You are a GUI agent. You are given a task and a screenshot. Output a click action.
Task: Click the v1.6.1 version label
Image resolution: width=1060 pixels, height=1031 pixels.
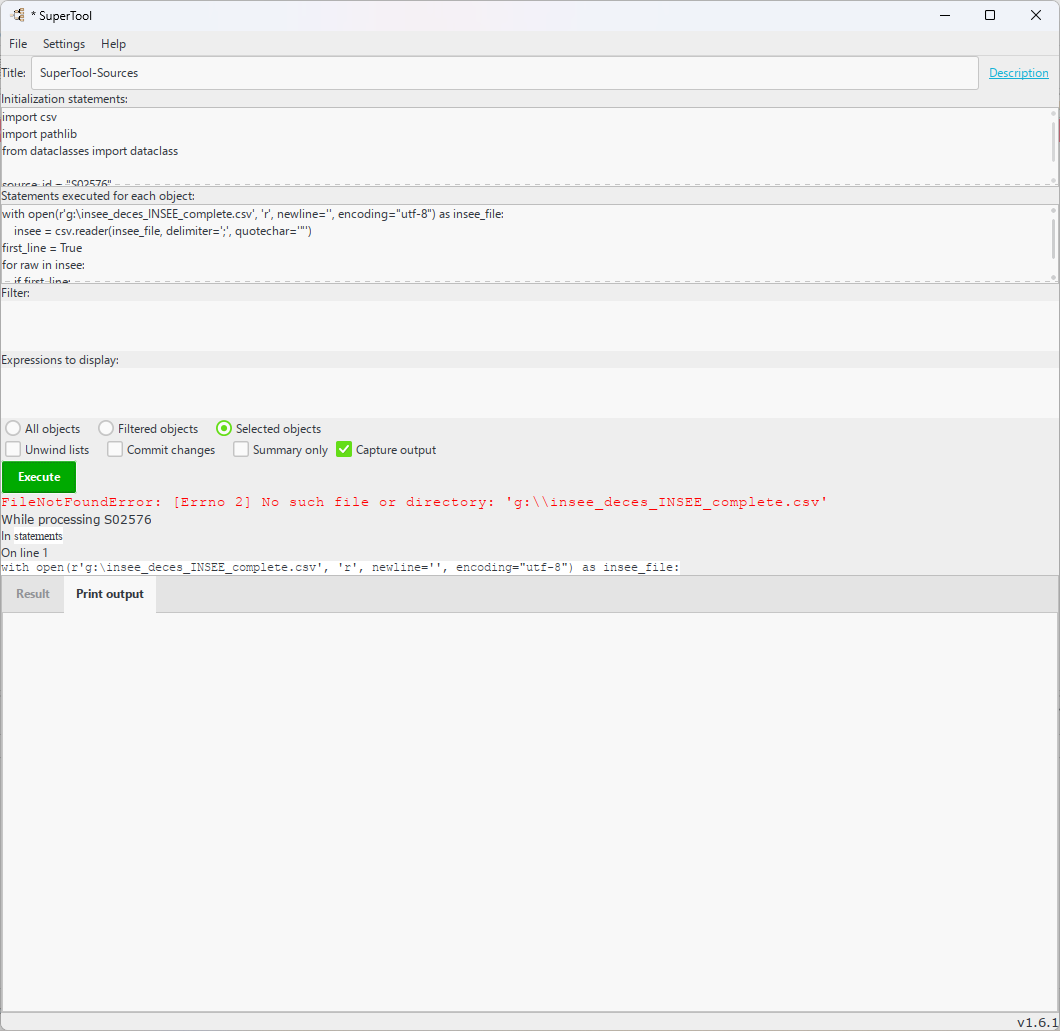coord(1037,1022)
